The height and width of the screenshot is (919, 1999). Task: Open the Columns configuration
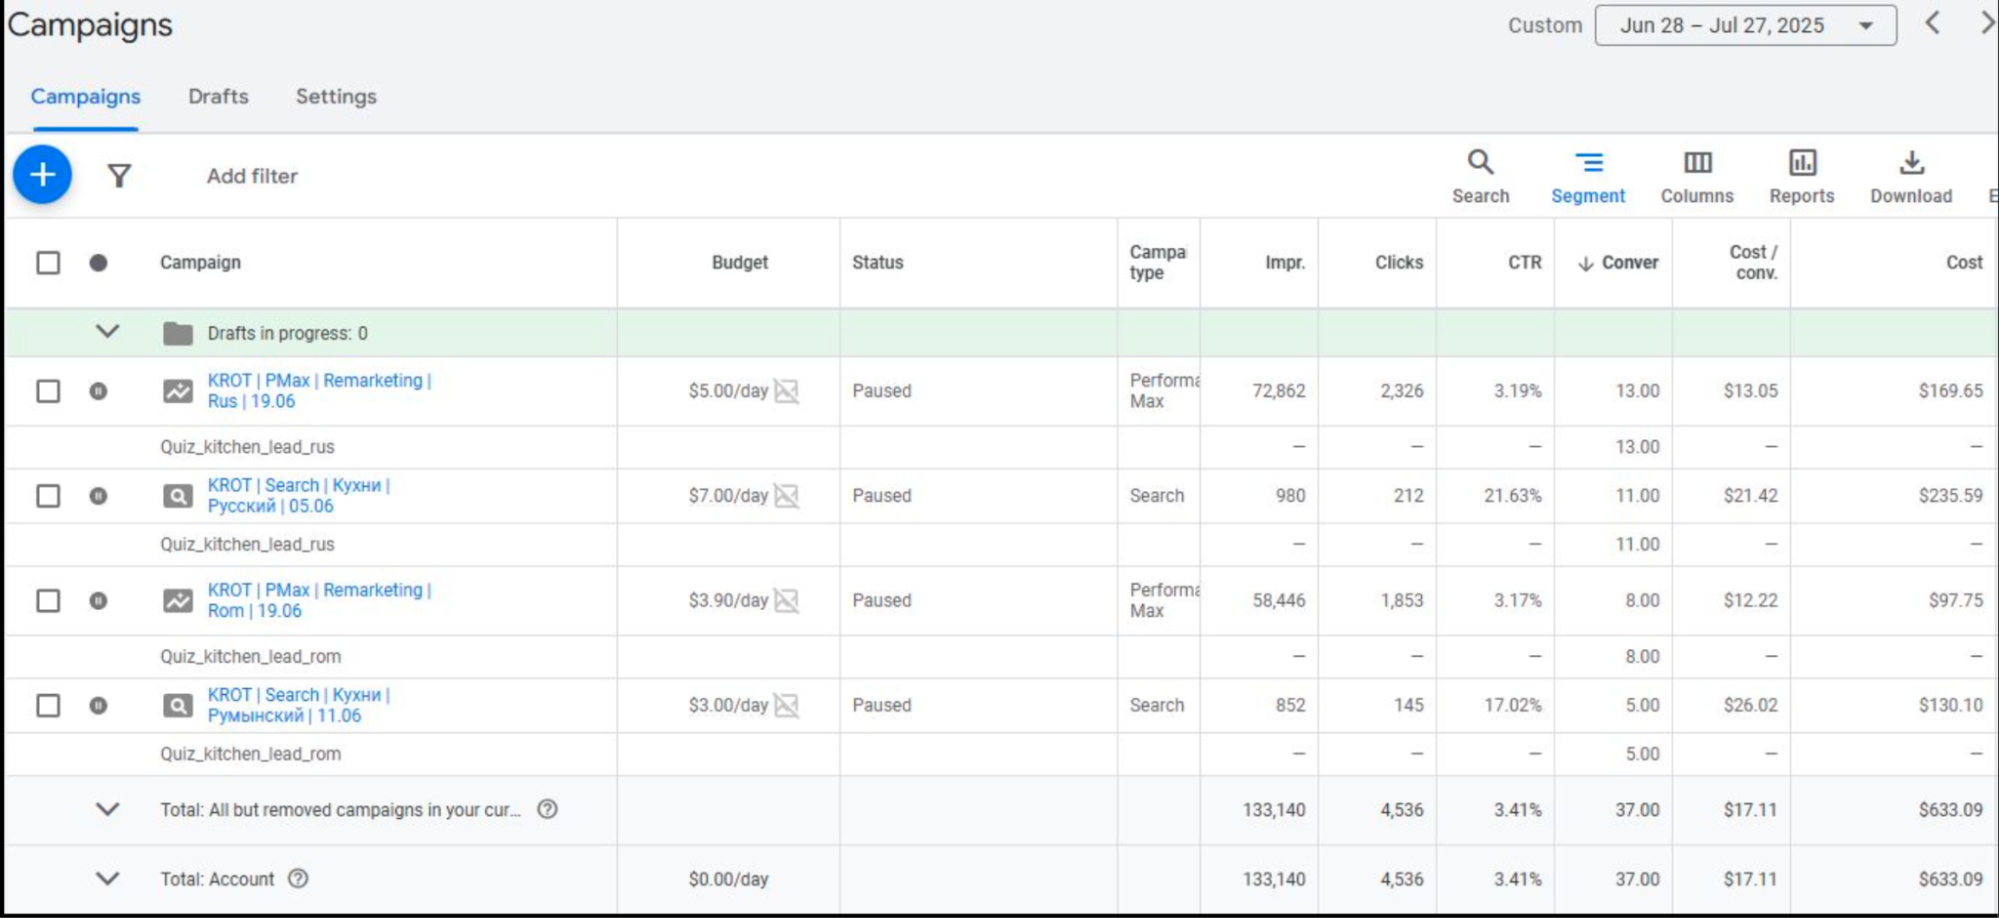1696,175
